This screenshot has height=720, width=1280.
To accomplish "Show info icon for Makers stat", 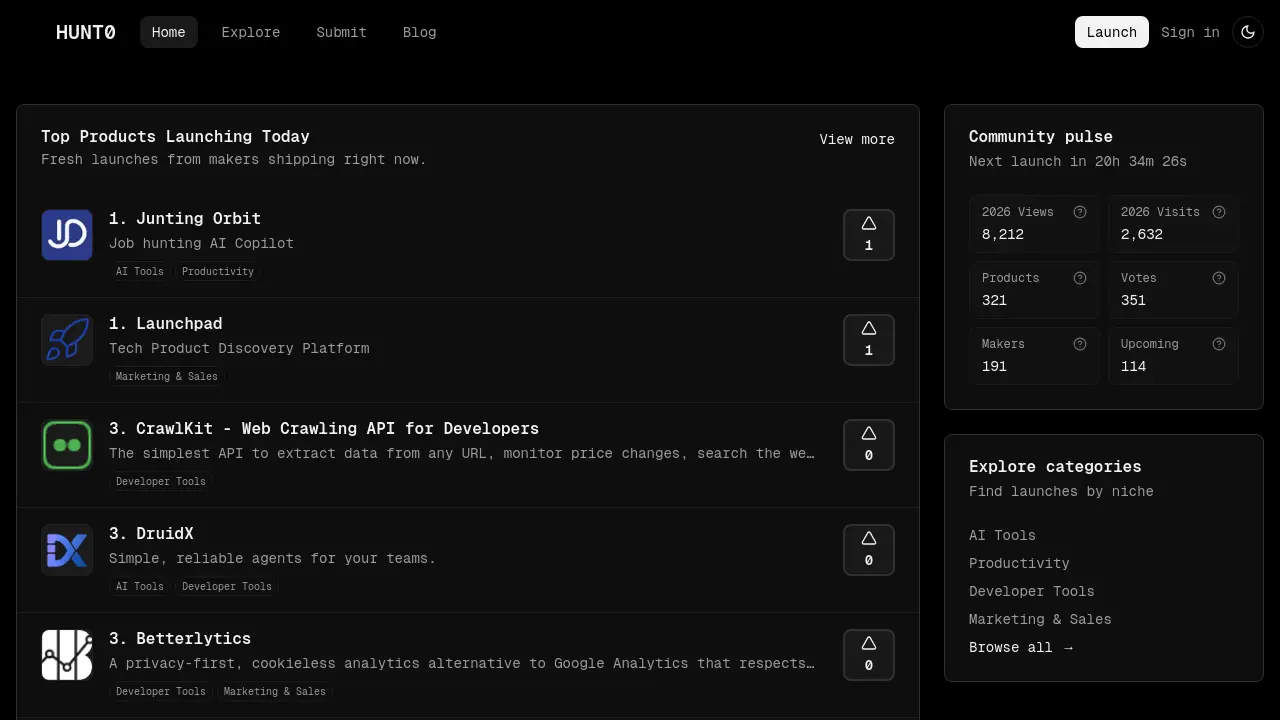I will click(x=1080, y=344).
